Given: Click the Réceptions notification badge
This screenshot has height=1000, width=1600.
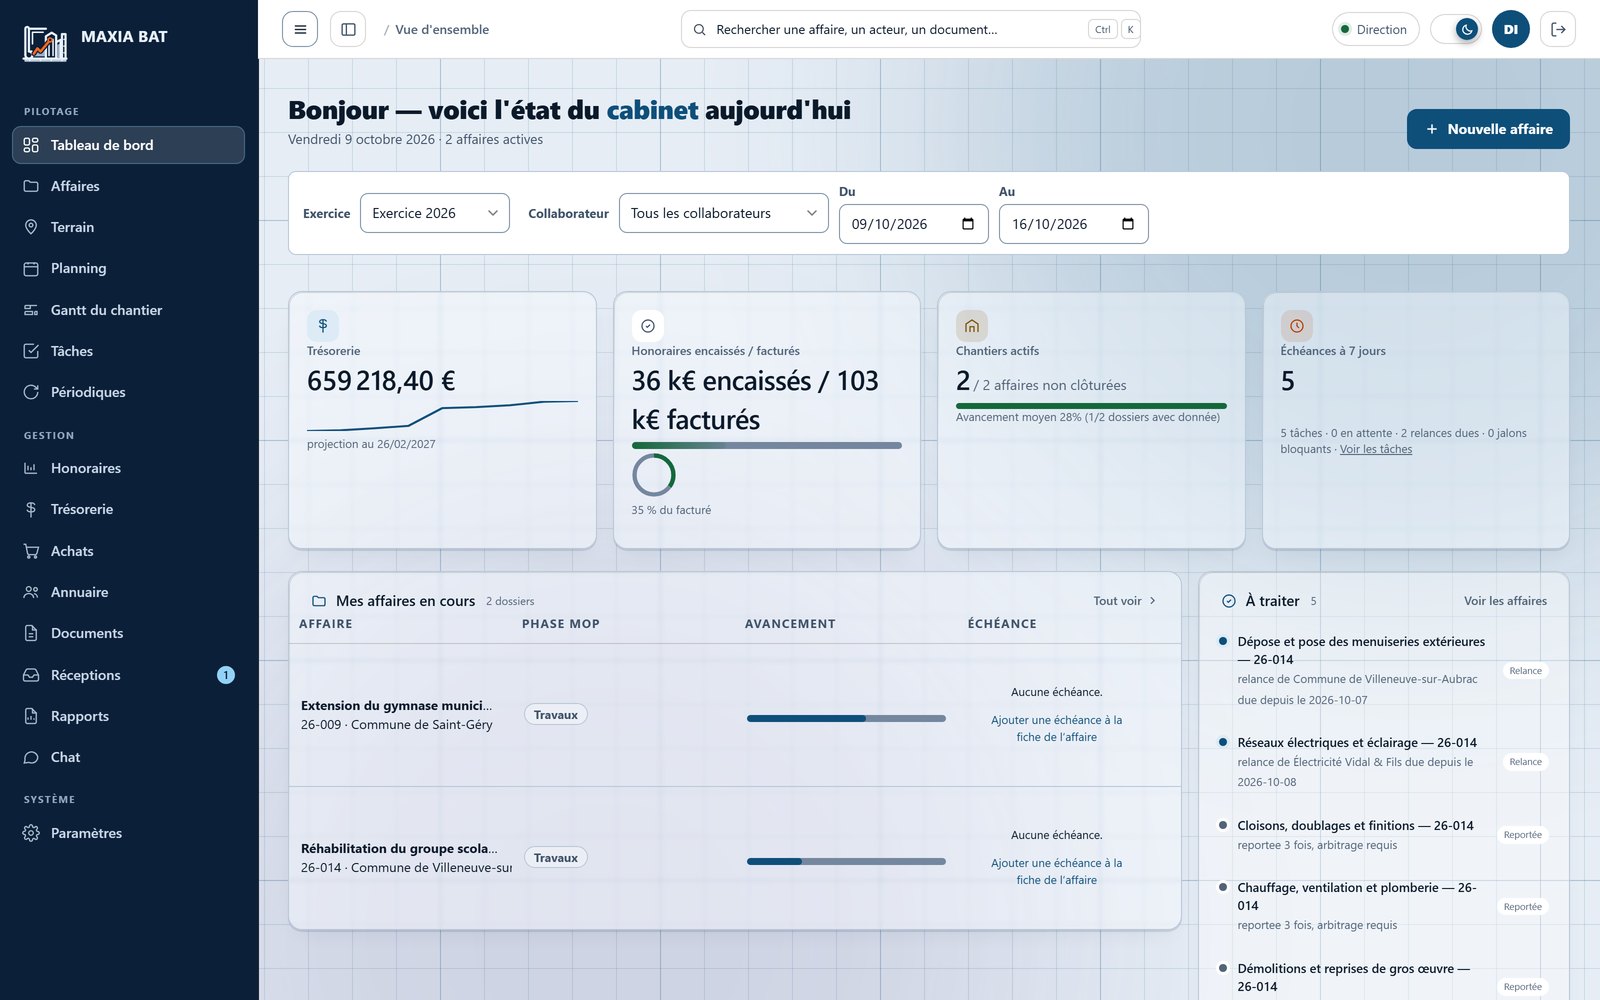Looking at the screenshot, I should [x=226, y=675].
